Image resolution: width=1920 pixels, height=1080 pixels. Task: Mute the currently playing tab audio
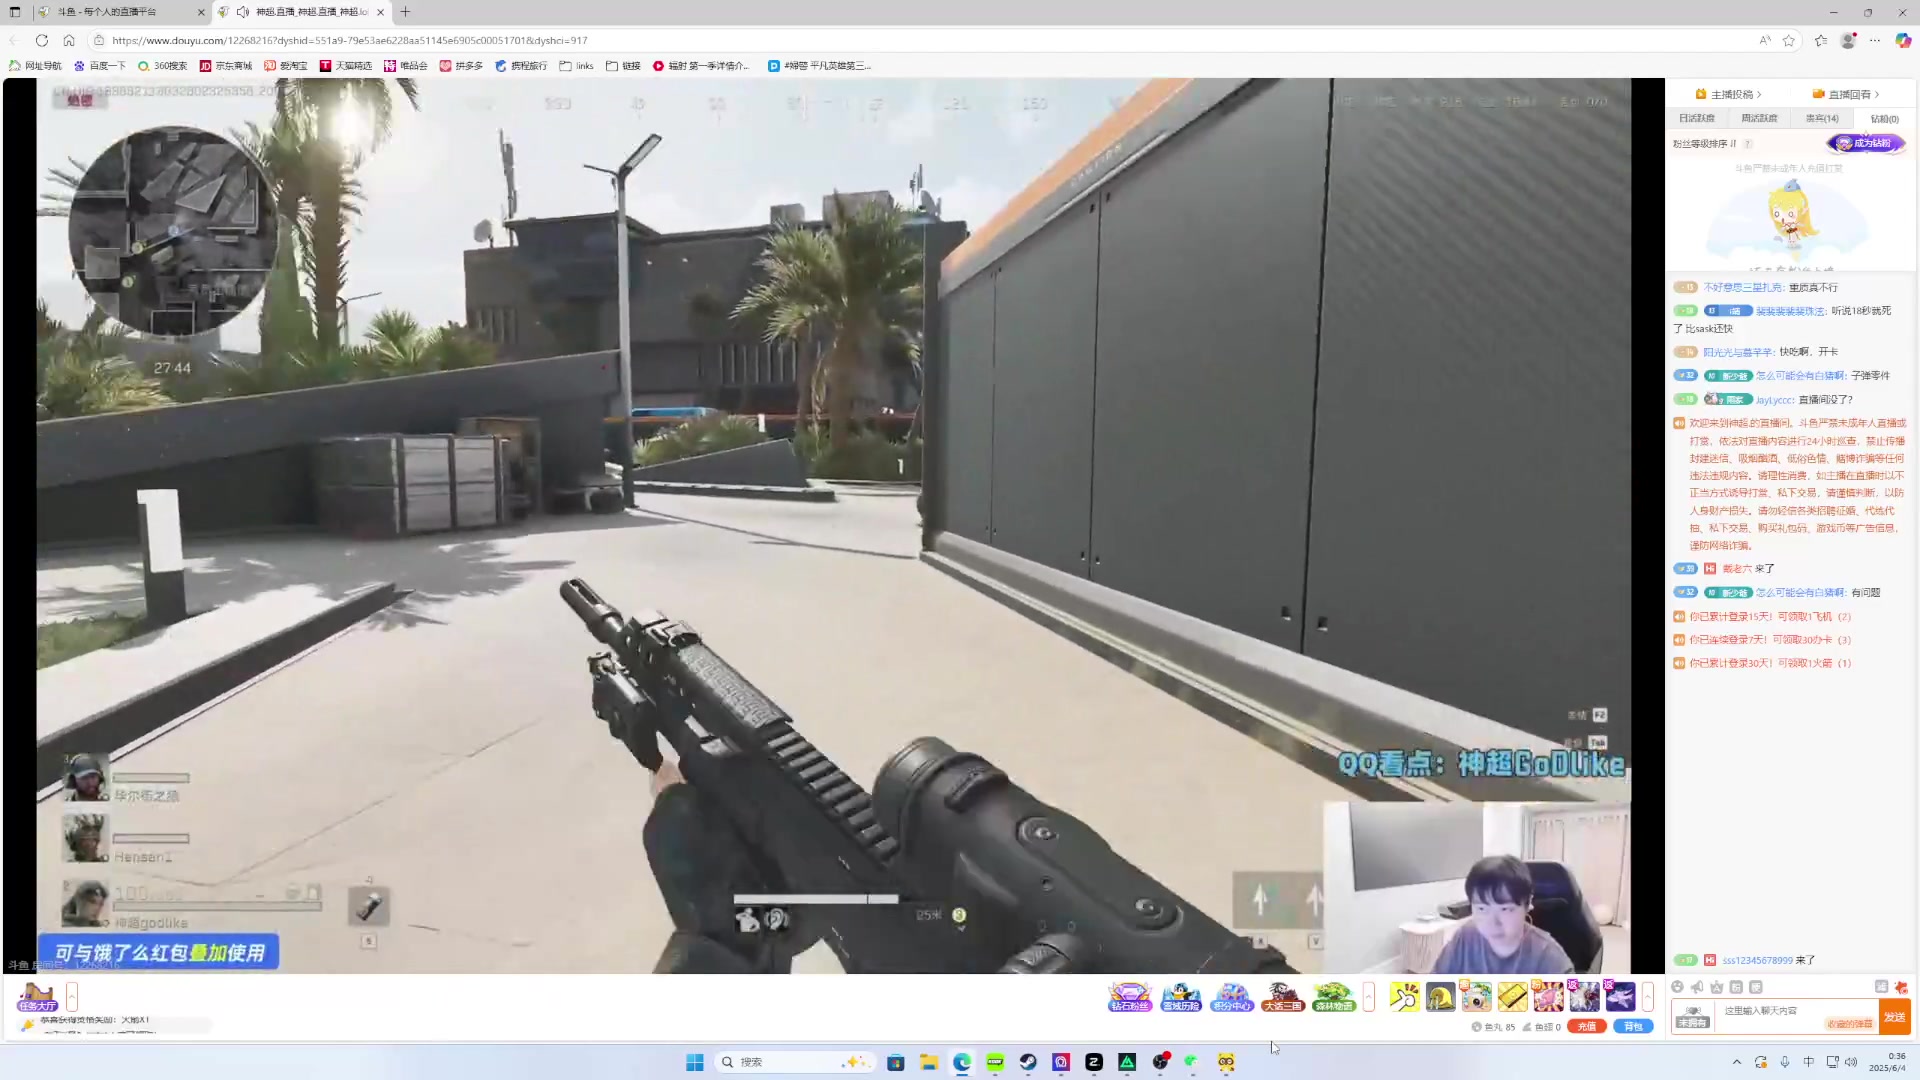click(x=243, y=12)
